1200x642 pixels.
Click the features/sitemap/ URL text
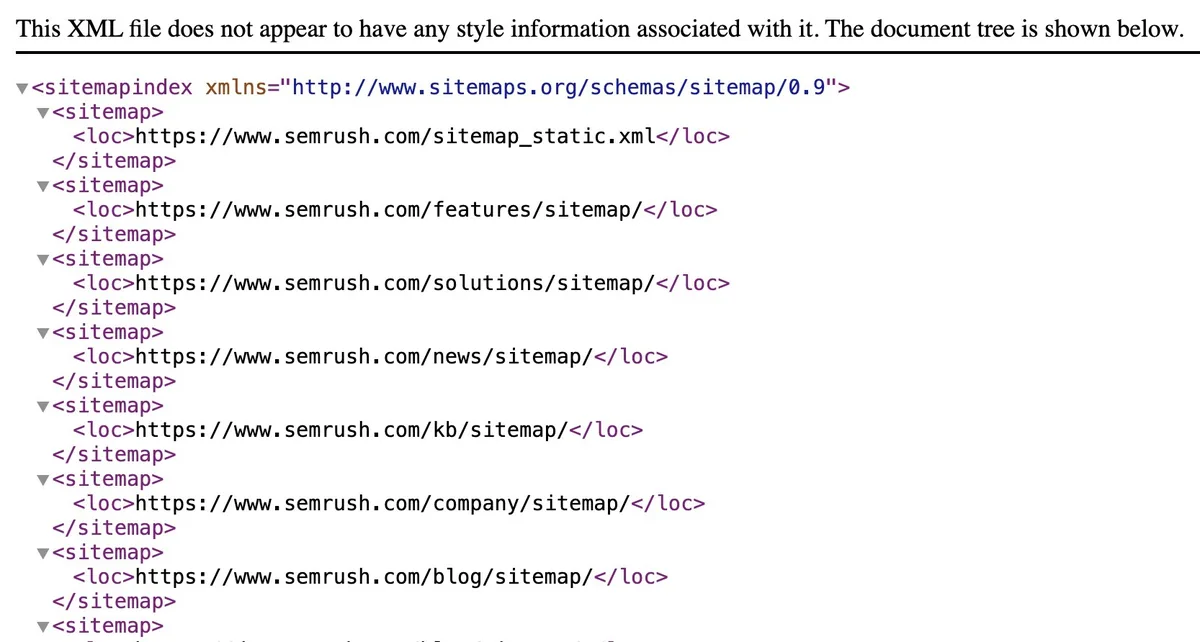(389, 210)
